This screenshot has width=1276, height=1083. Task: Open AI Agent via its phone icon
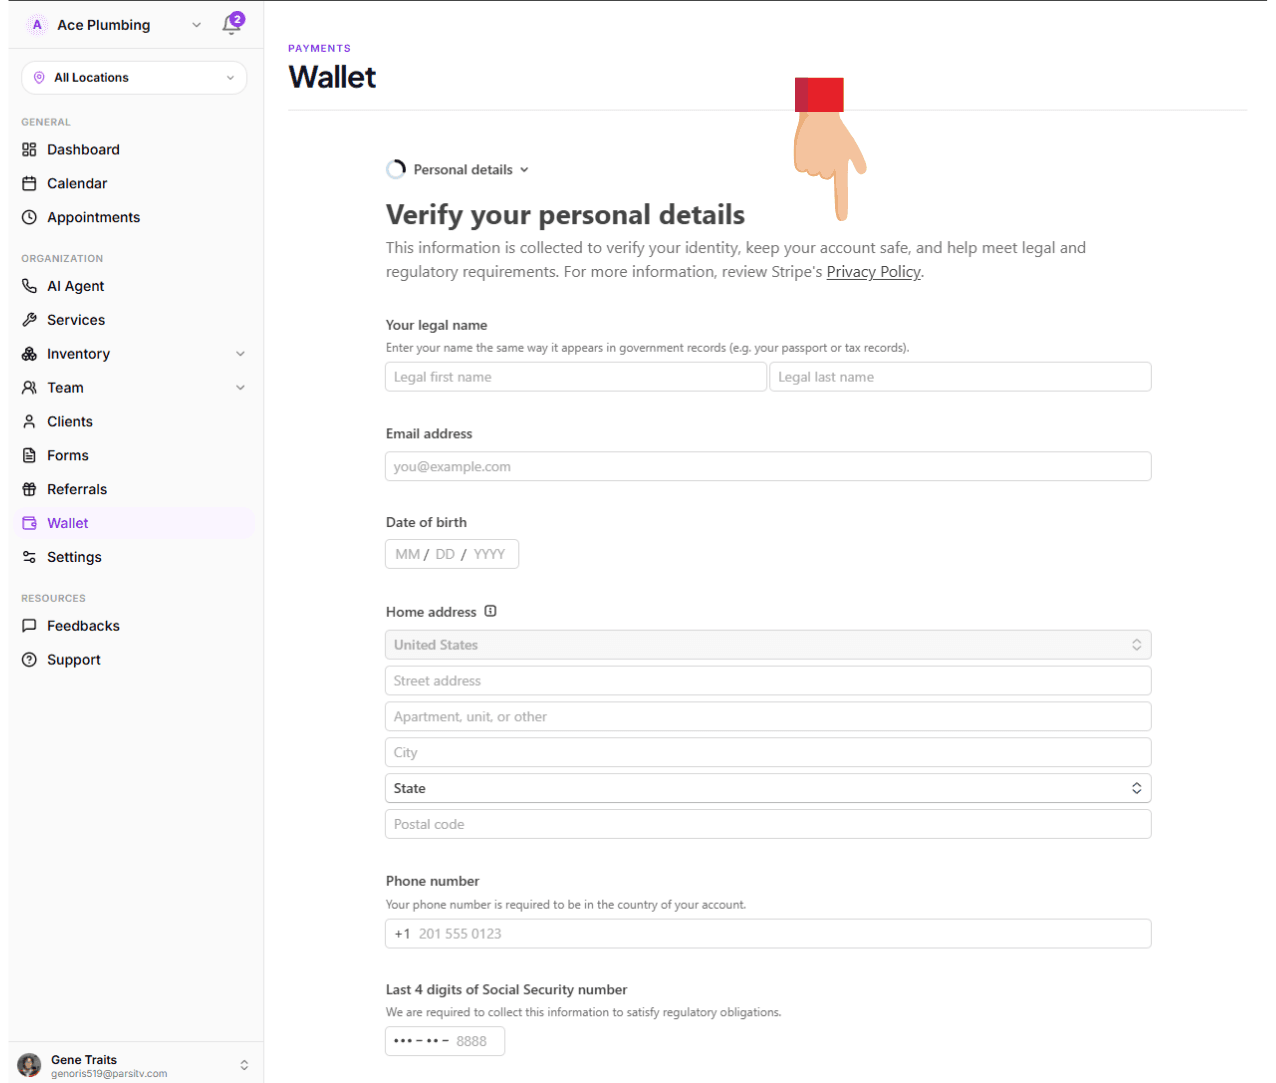coord(30,286)
